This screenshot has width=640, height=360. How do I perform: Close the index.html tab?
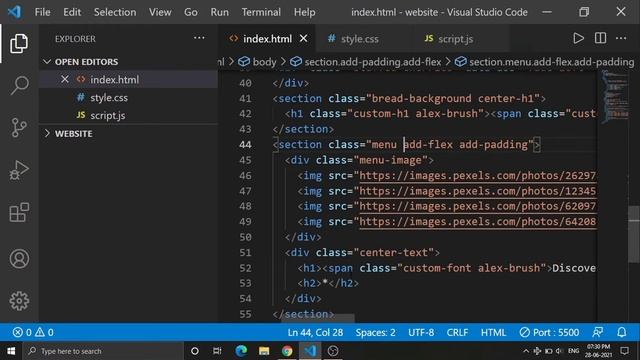(x=303, y=38)
